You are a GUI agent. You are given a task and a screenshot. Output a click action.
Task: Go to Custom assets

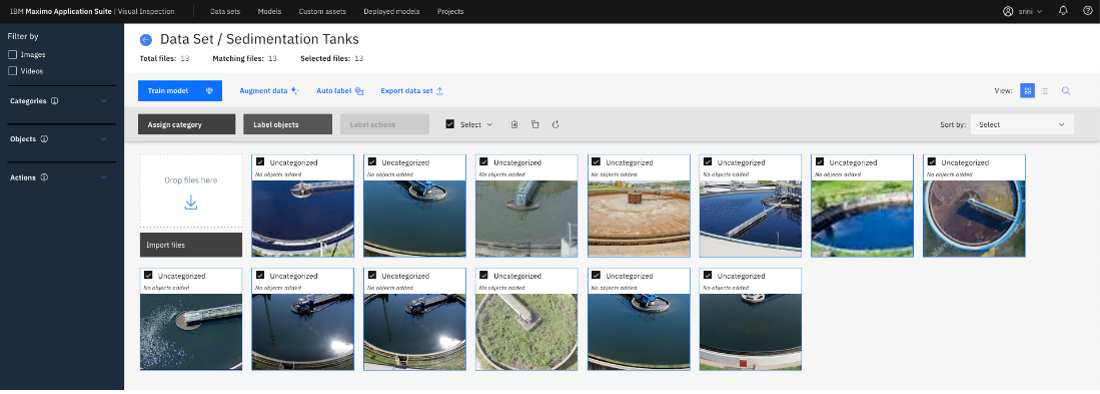tap(323, 11)
